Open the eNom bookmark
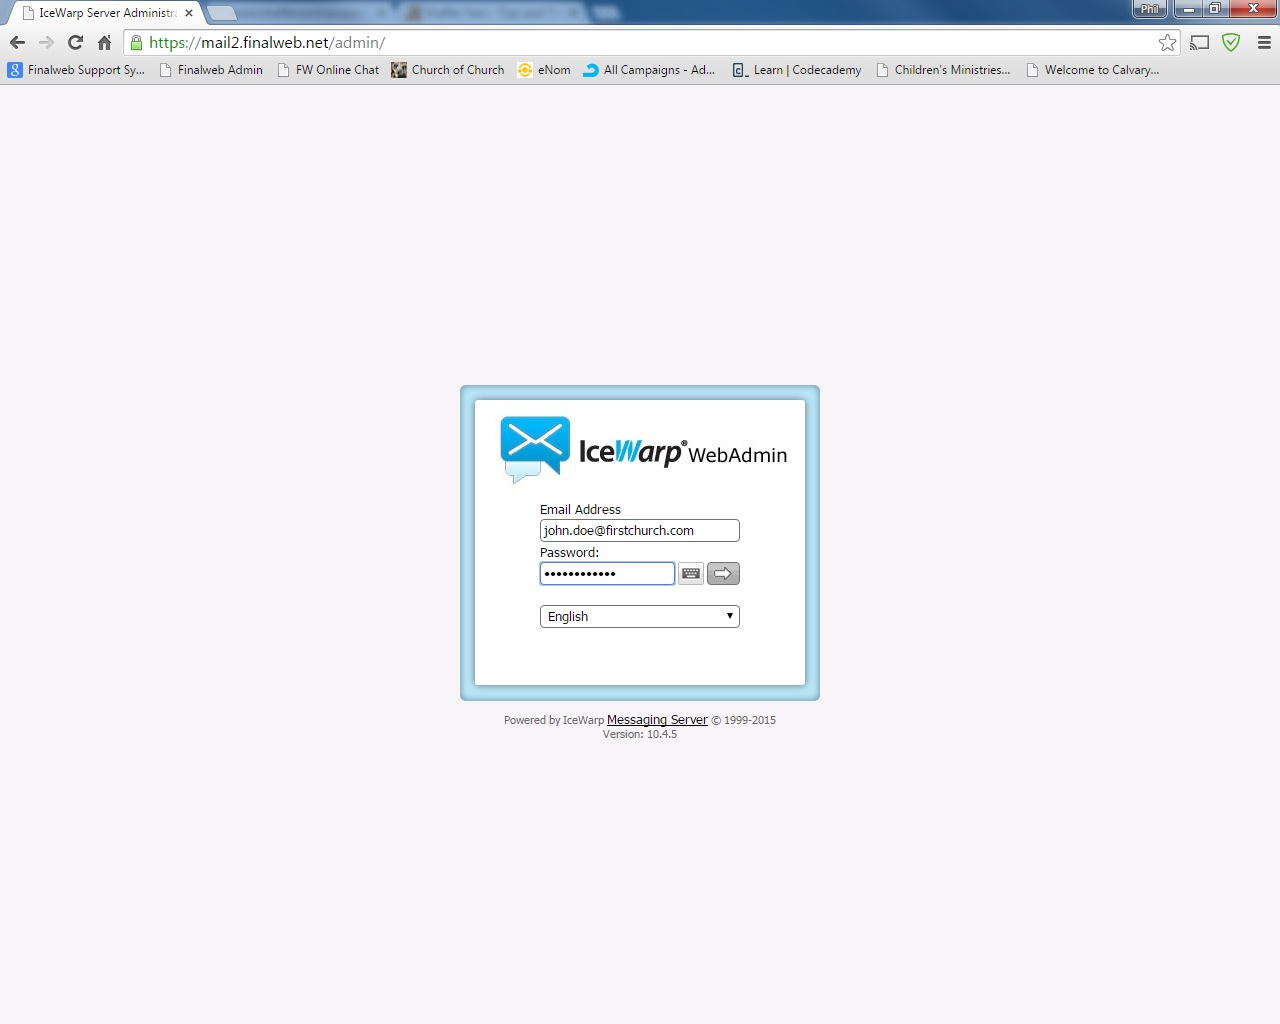The height and width of the screenshot is (1024, 1280). 544,70
